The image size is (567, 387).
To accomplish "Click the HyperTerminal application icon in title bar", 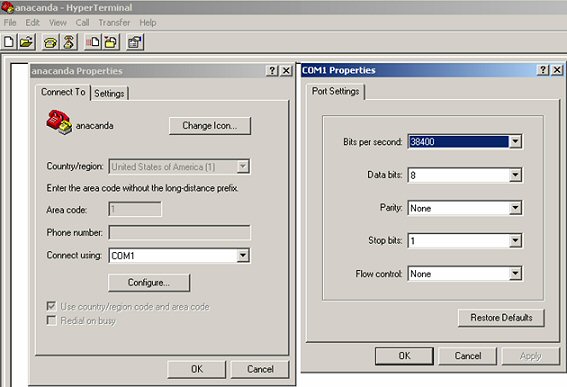I will click(x=7, y=7).
